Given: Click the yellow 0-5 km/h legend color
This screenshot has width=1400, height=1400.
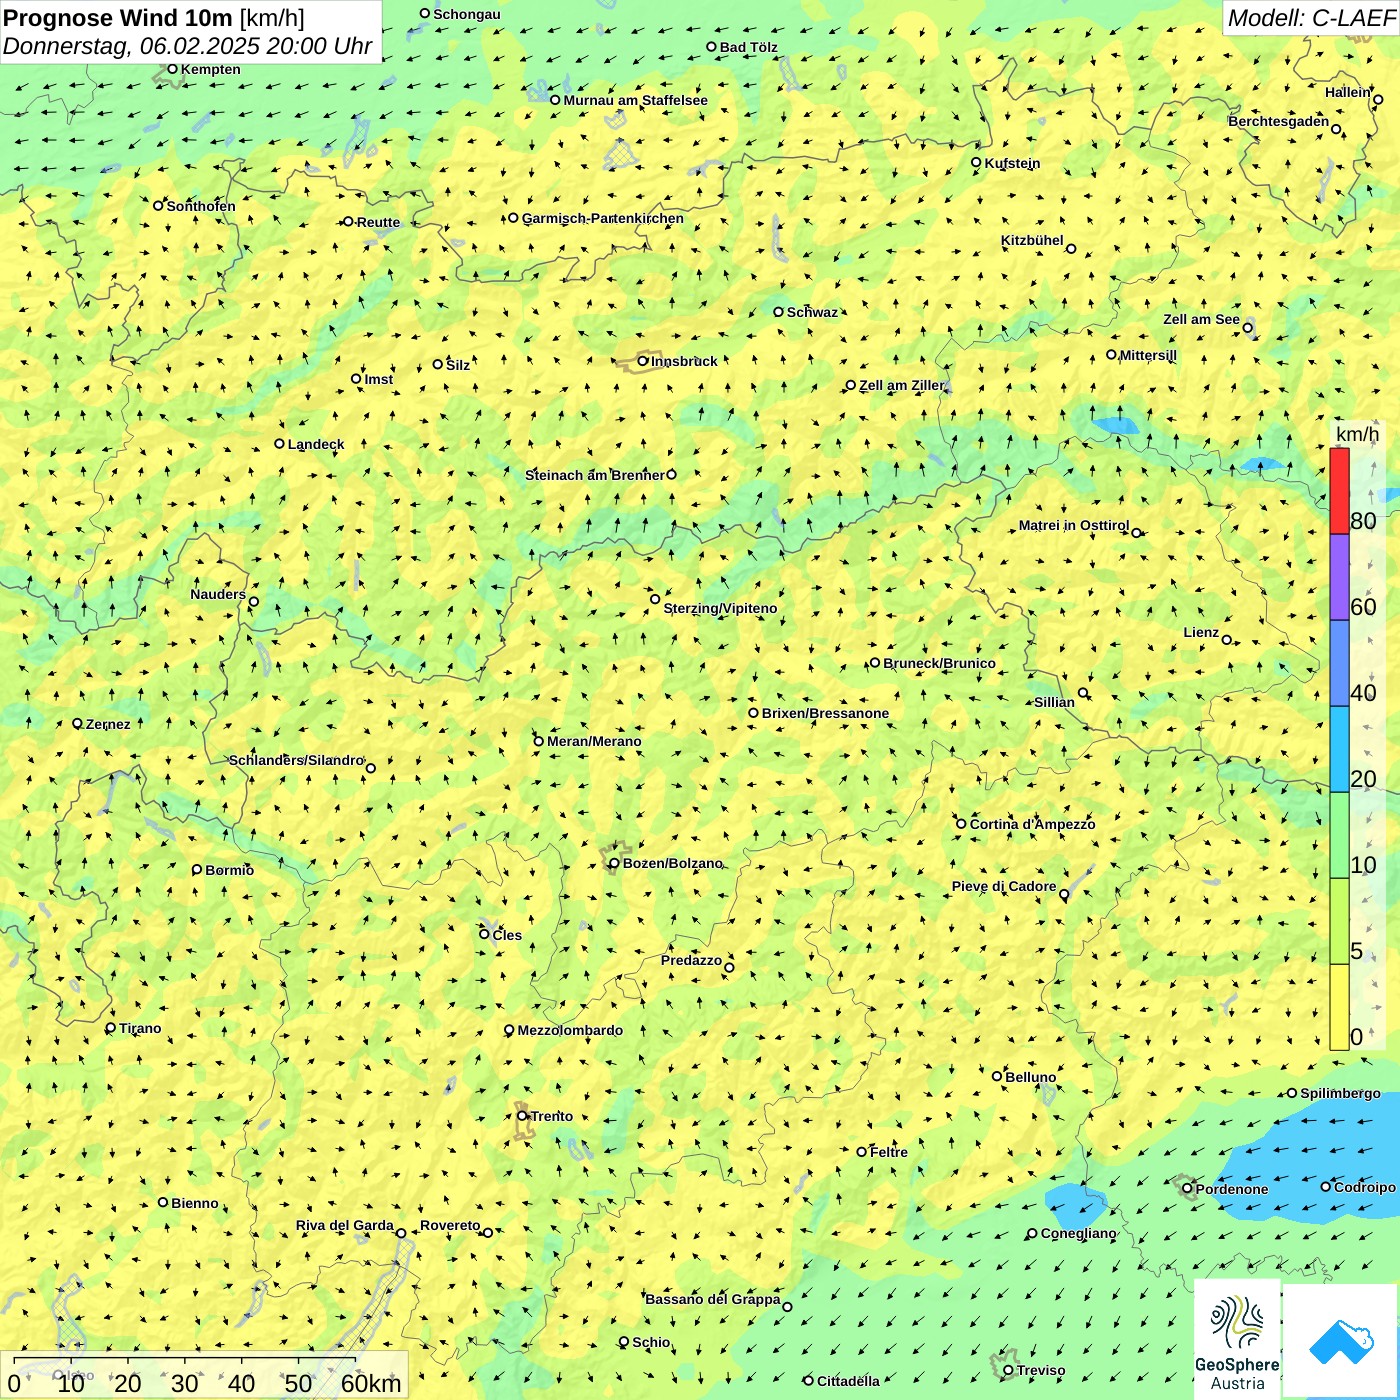Looking at the screenshot, I should [1339, 1007].
